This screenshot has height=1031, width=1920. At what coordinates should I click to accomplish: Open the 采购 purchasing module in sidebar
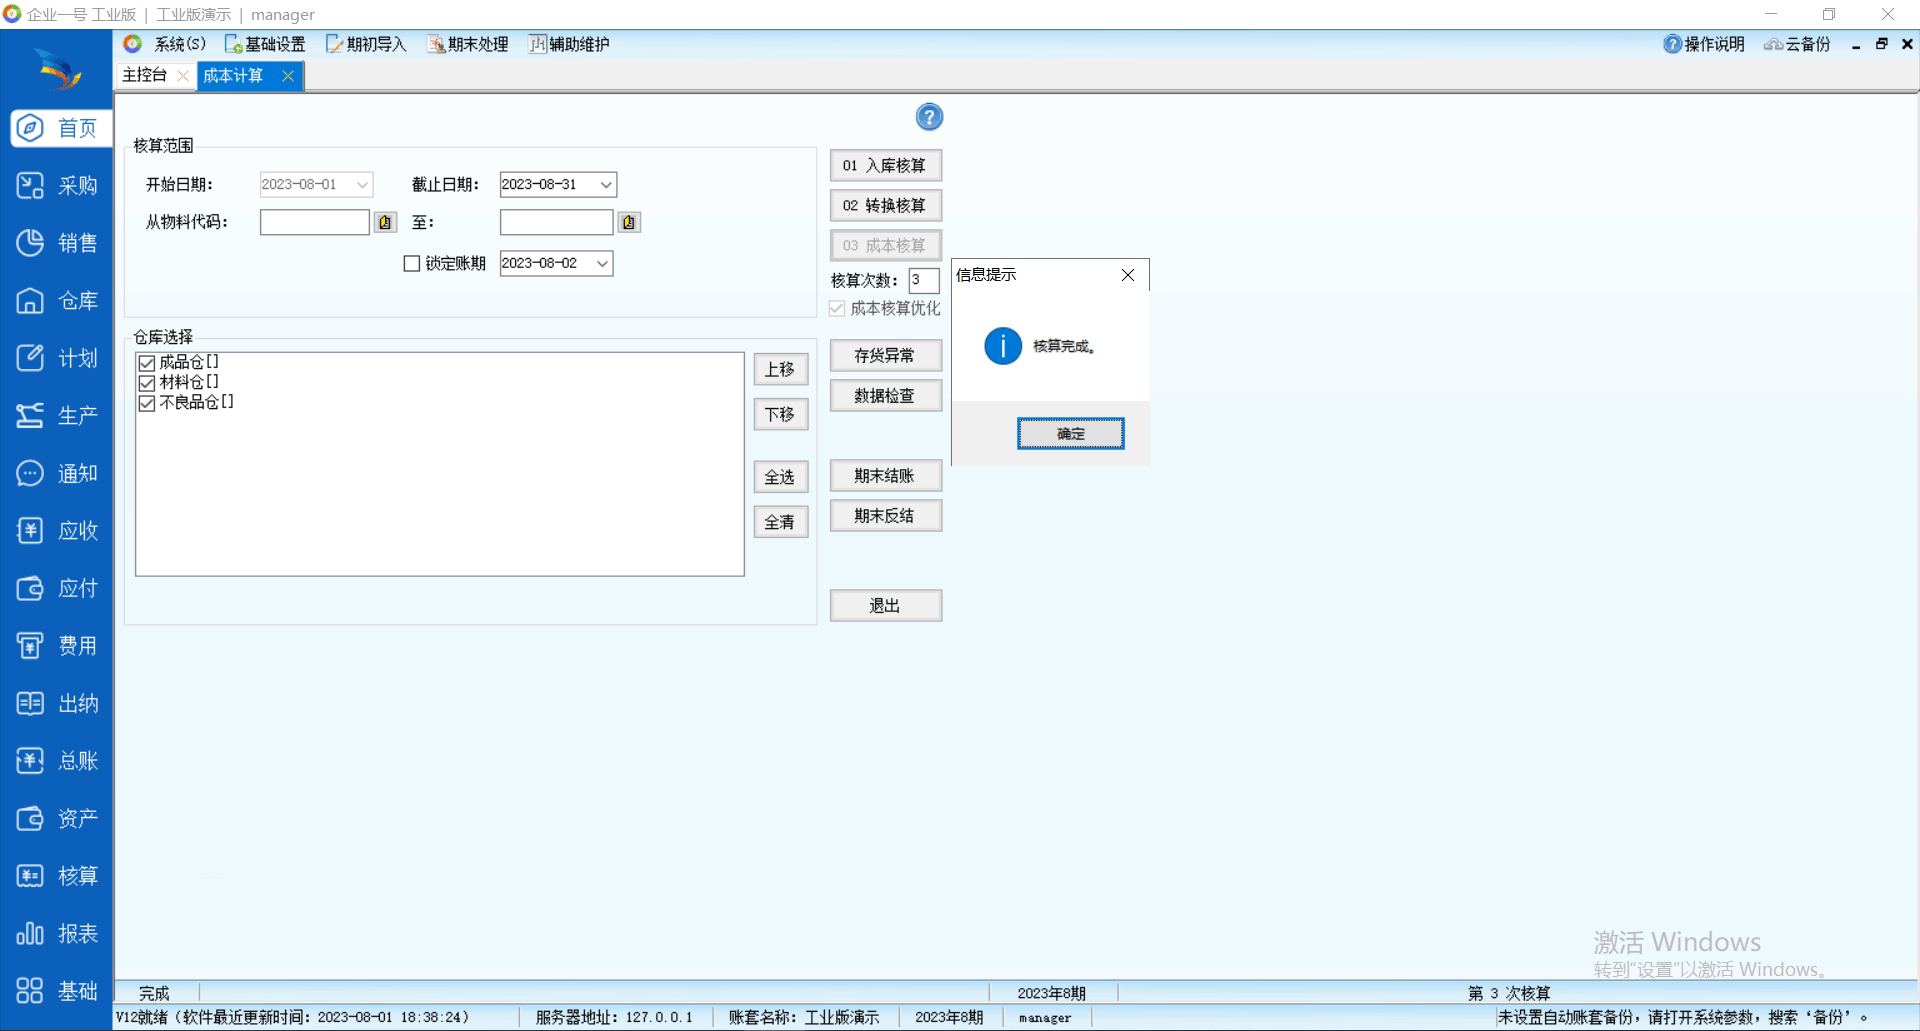point(57,186)
